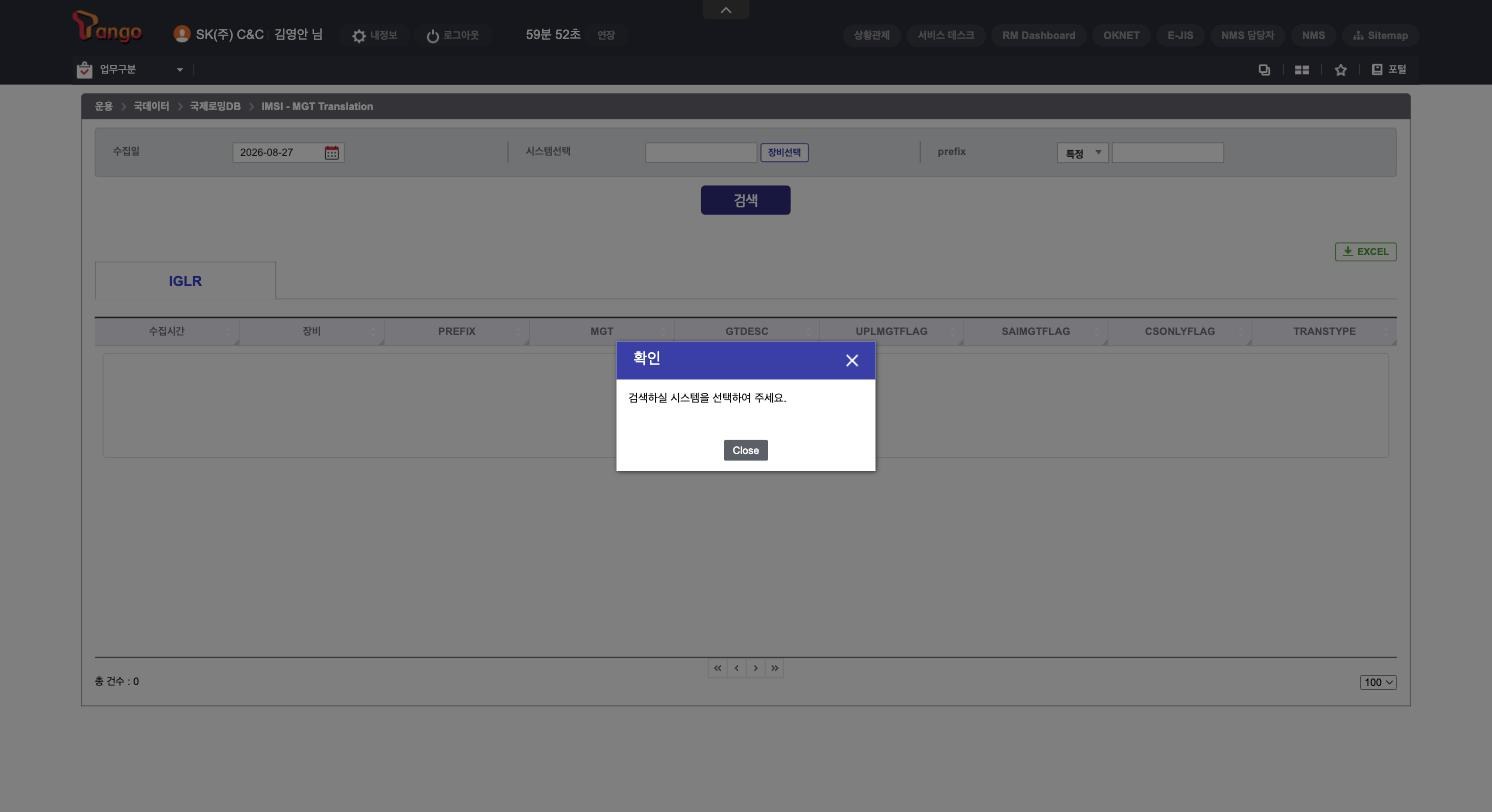Download results with EXCEL button
The height and width of the screenshot is (812, 1492).
1366,252
